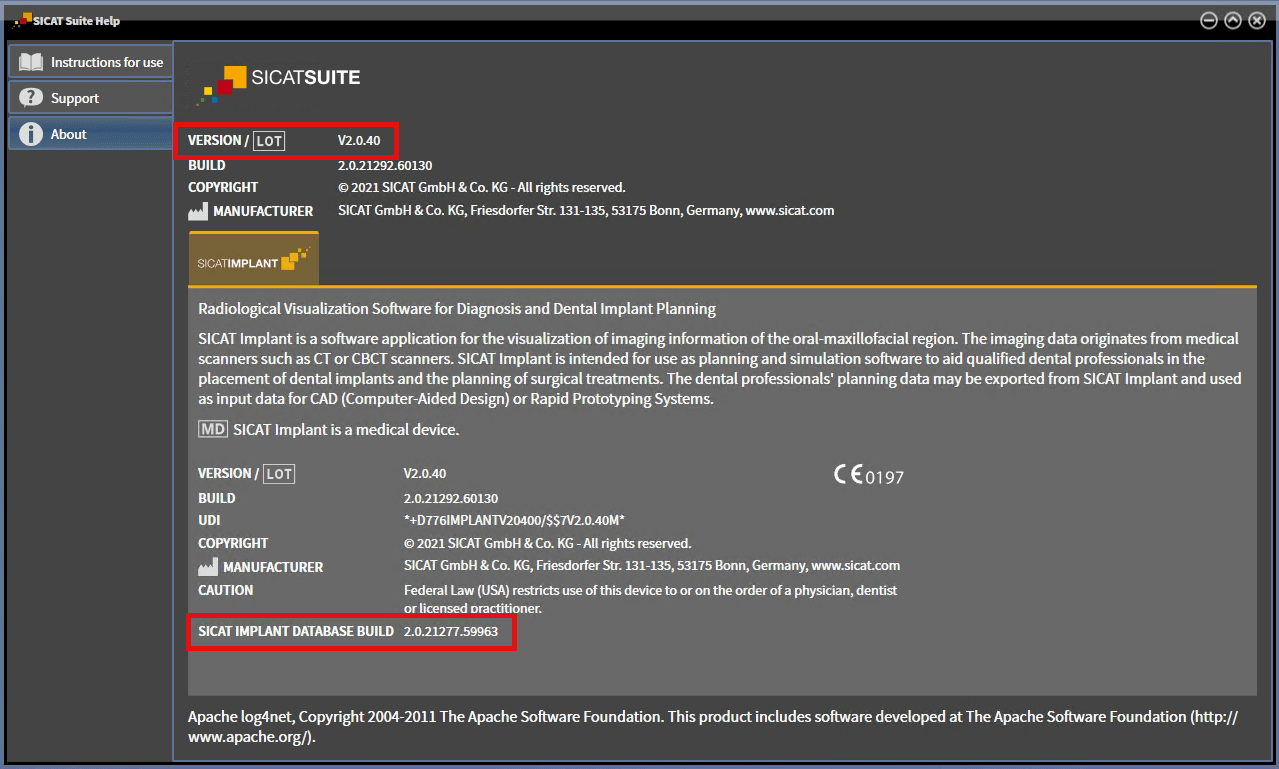Maximize the SICAT Suite Help window
Screen dimensions: 1279x769
pos(1233,21)
